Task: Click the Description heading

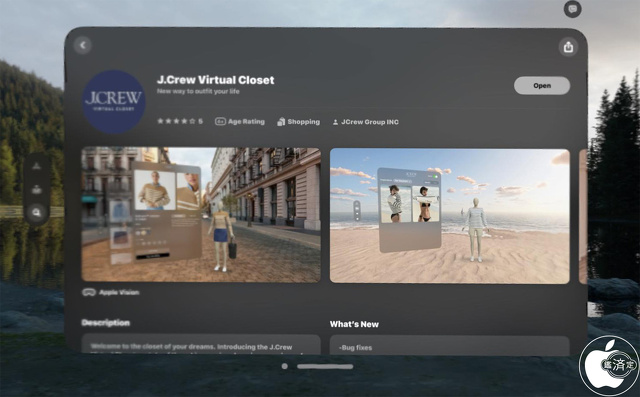Action: [106, 323]
